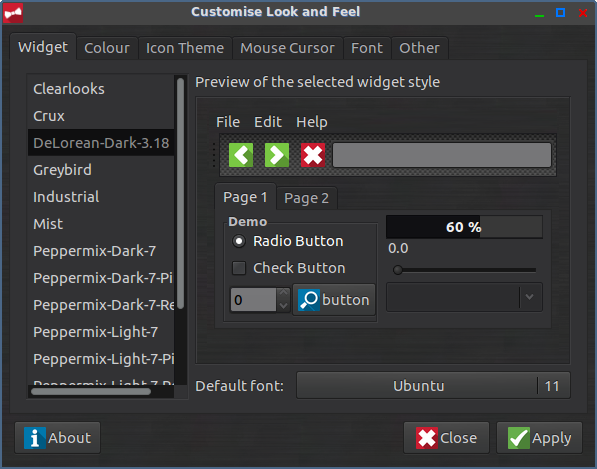Open the empty combo box dropdown
597x469 pixels.
[x=464, y=297]
